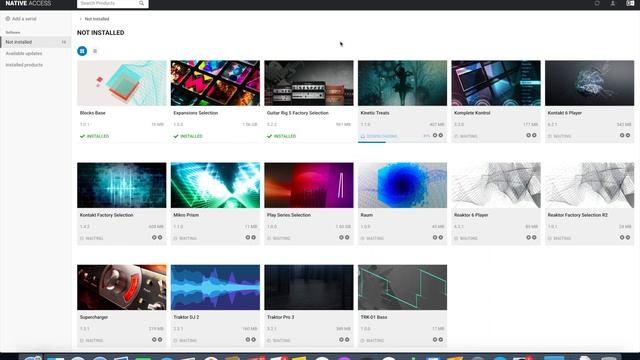Open the user account icon
640x360 pixels.
pyautogui.click(x=613, y=3)
